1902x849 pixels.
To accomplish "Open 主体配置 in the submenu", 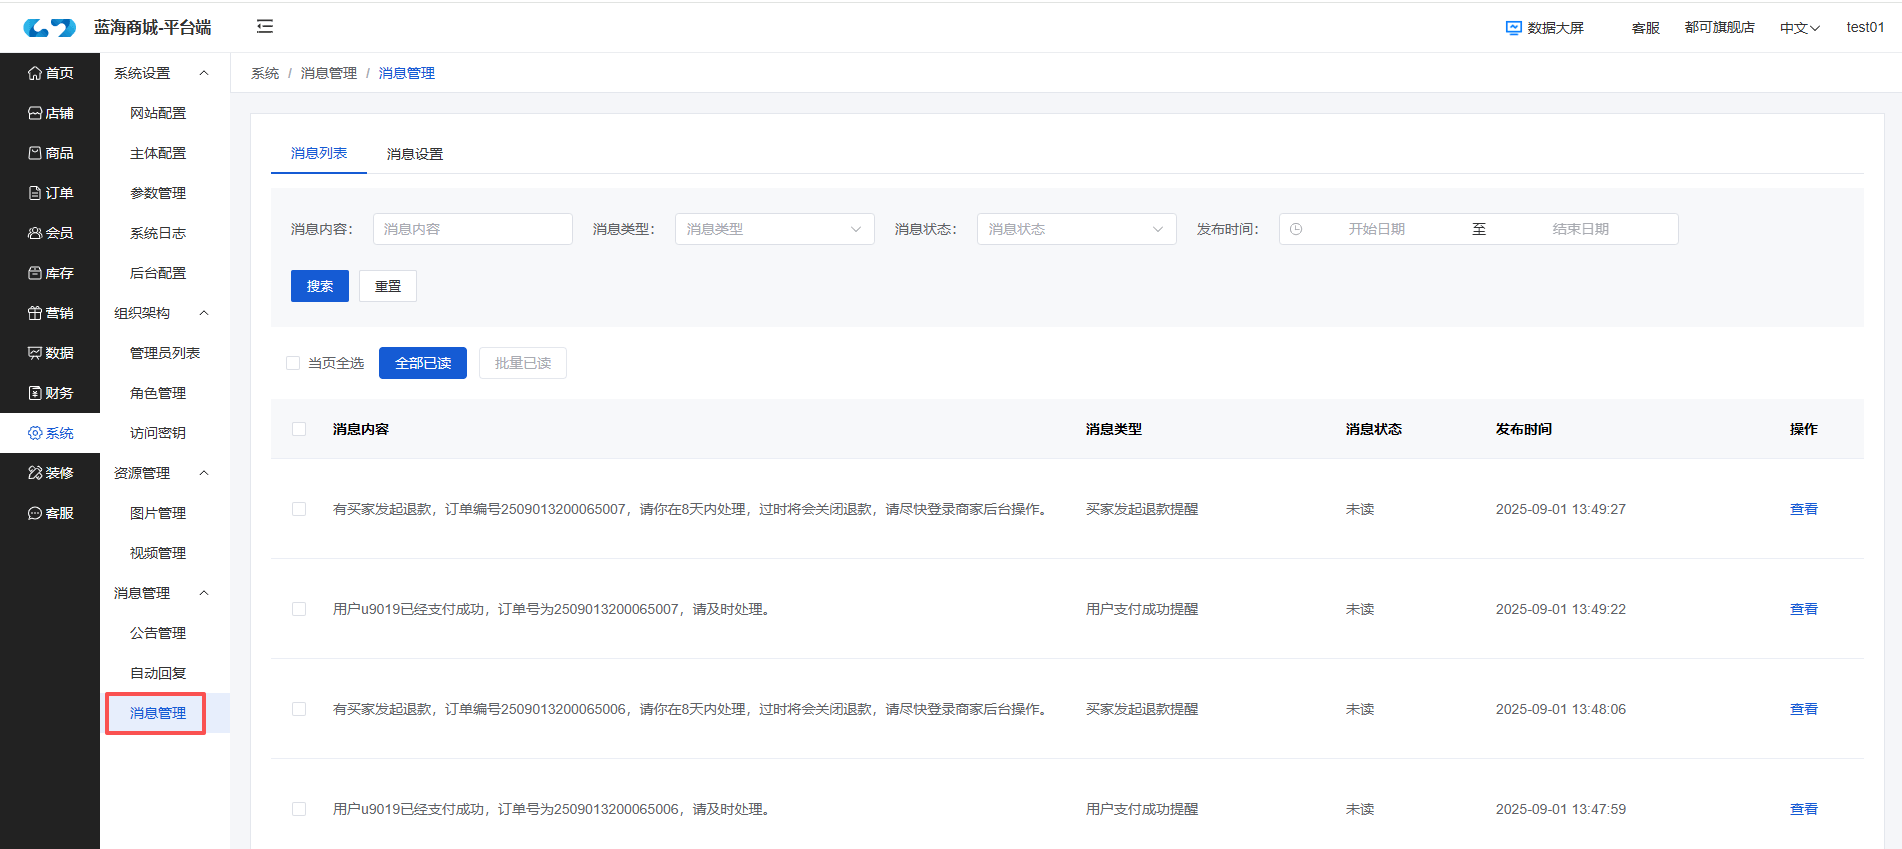I will (x=158, y=153).
